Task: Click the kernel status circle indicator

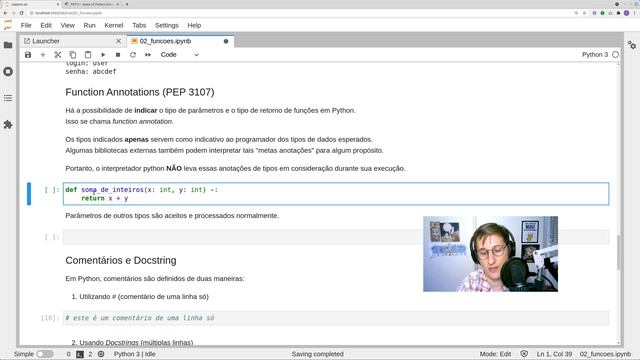Action: click(616, 55)
